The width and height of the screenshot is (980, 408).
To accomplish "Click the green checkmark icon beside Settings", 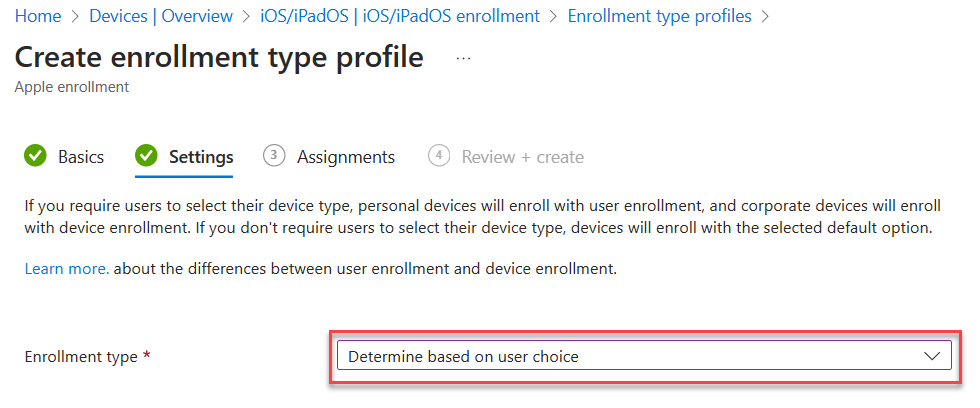I will 147,156.
